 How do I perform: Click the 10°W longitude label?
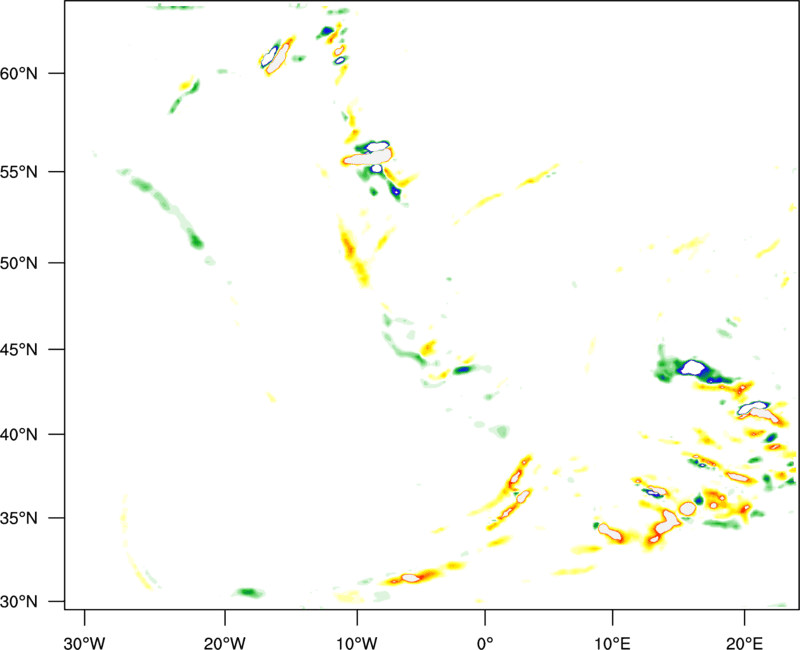point(357,642)
